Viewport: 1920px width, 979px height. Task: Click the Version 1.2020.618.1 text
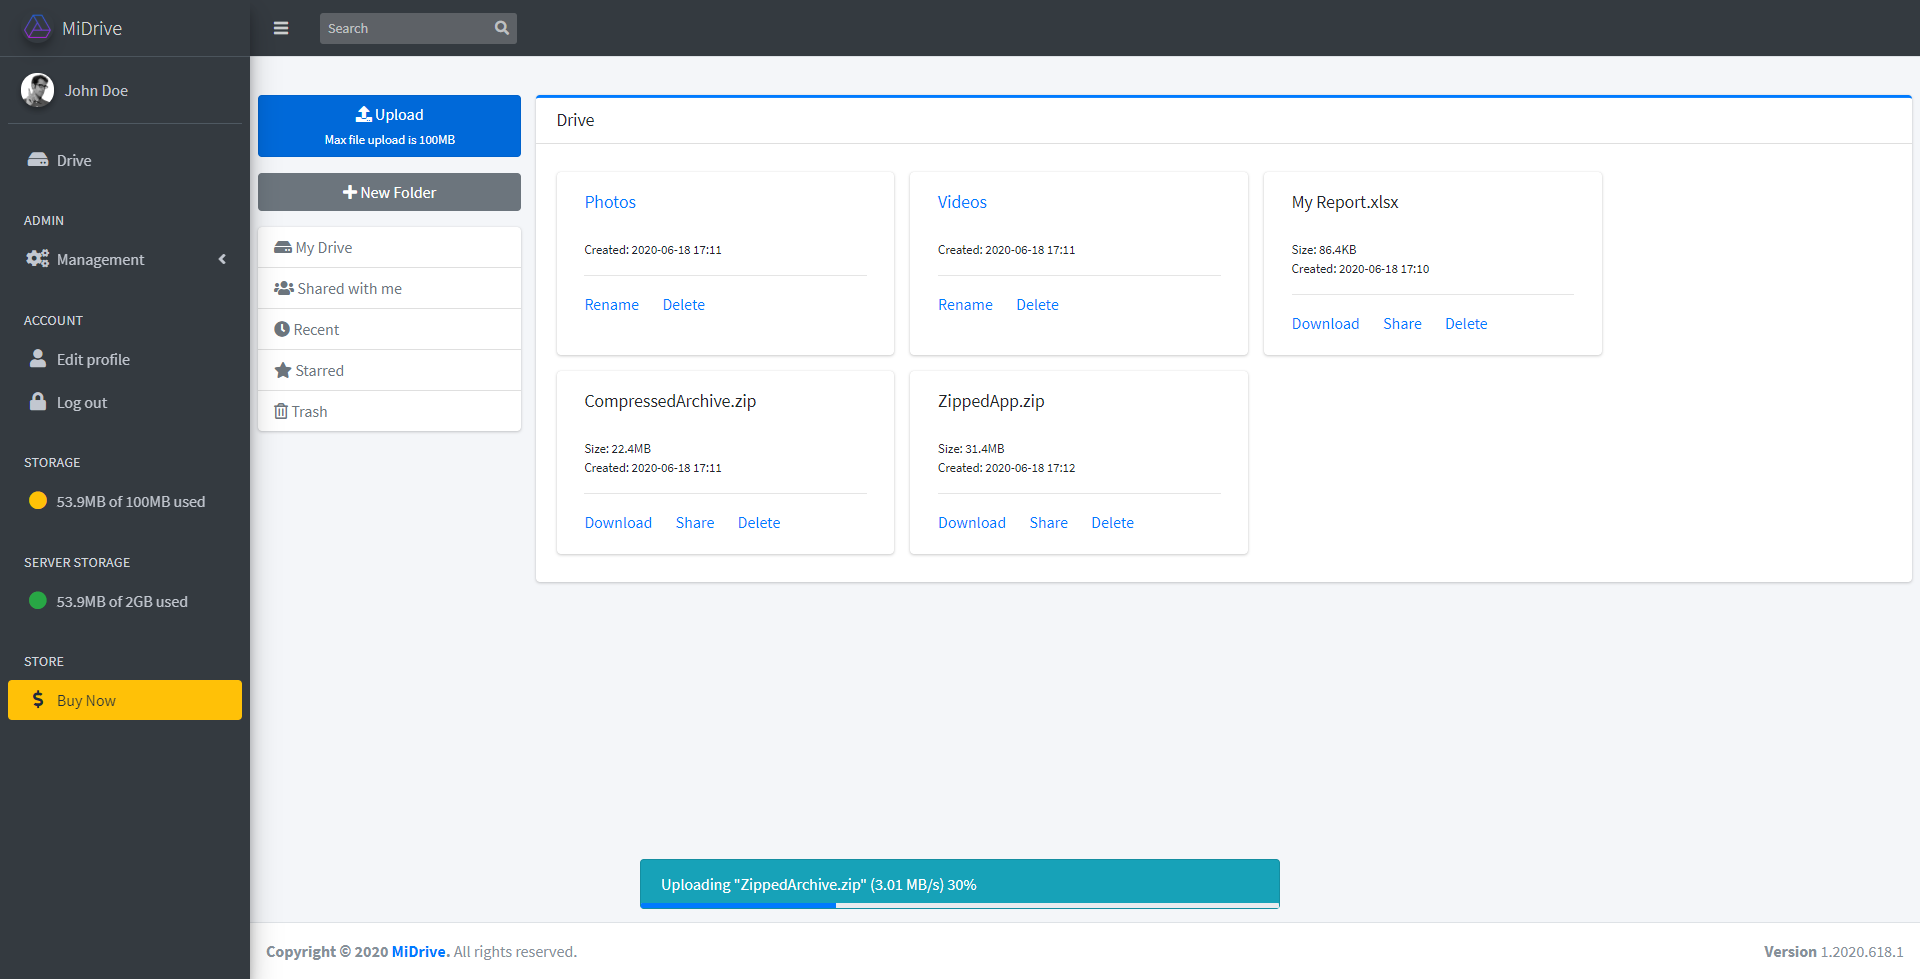point(1833,952)
